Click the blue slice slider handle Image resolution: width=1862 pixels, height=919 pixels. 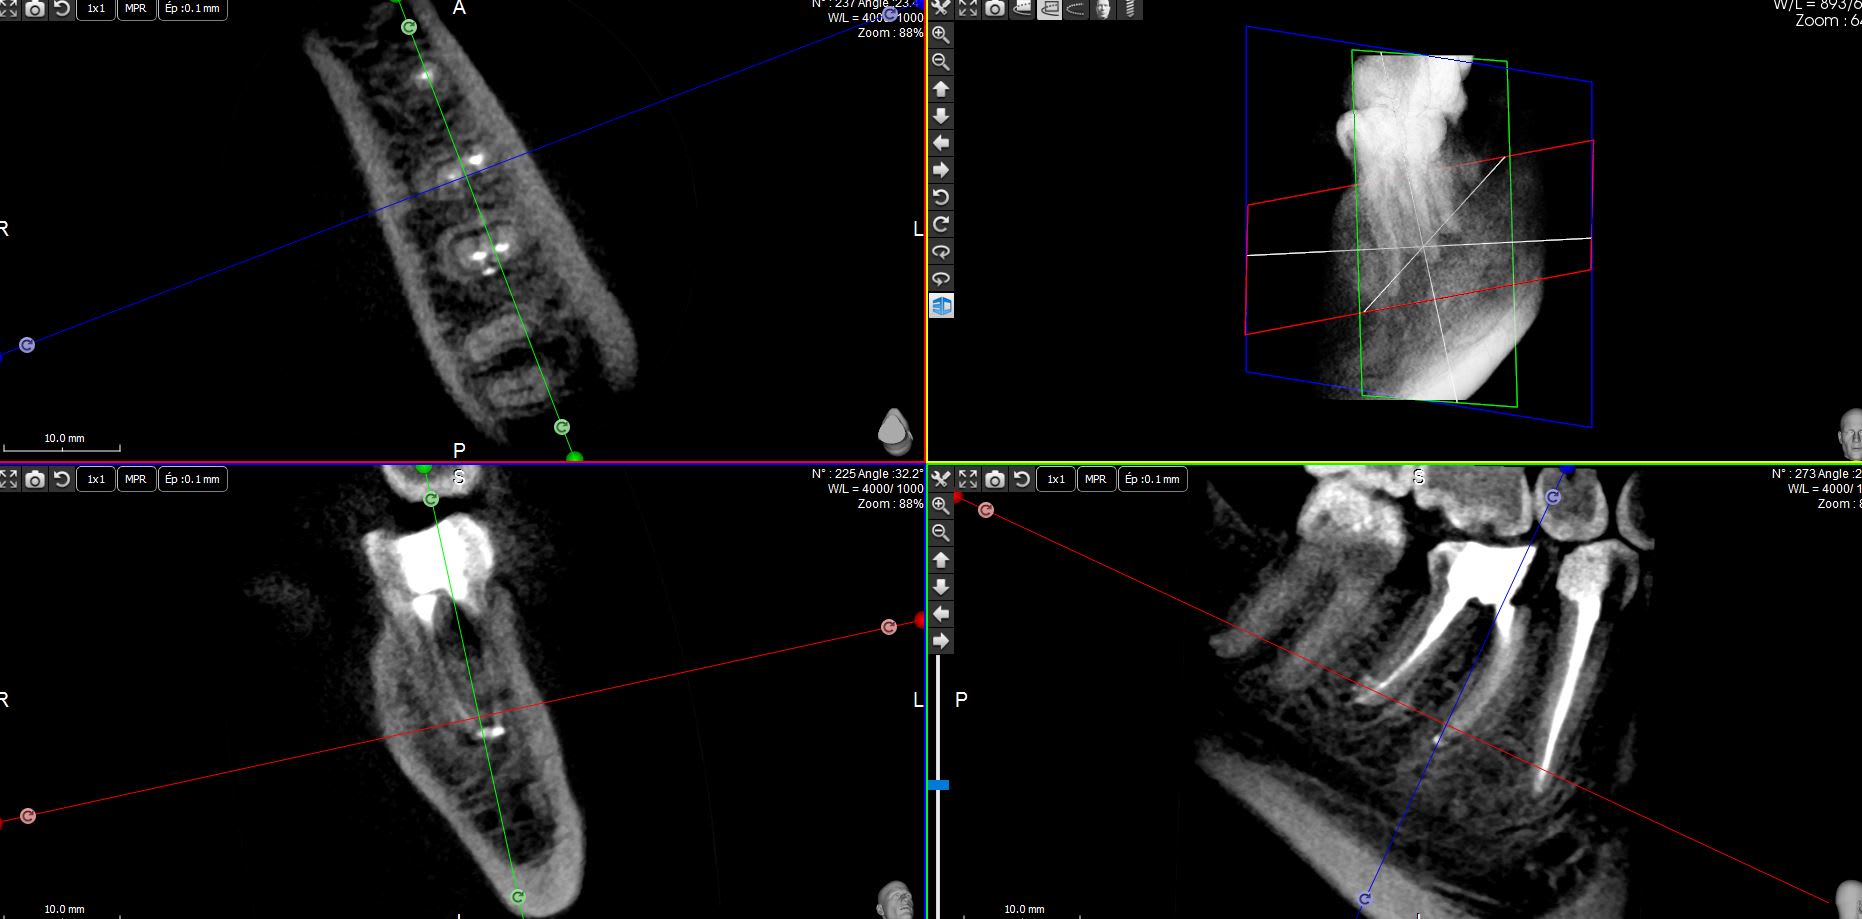[x=938, y=785]
